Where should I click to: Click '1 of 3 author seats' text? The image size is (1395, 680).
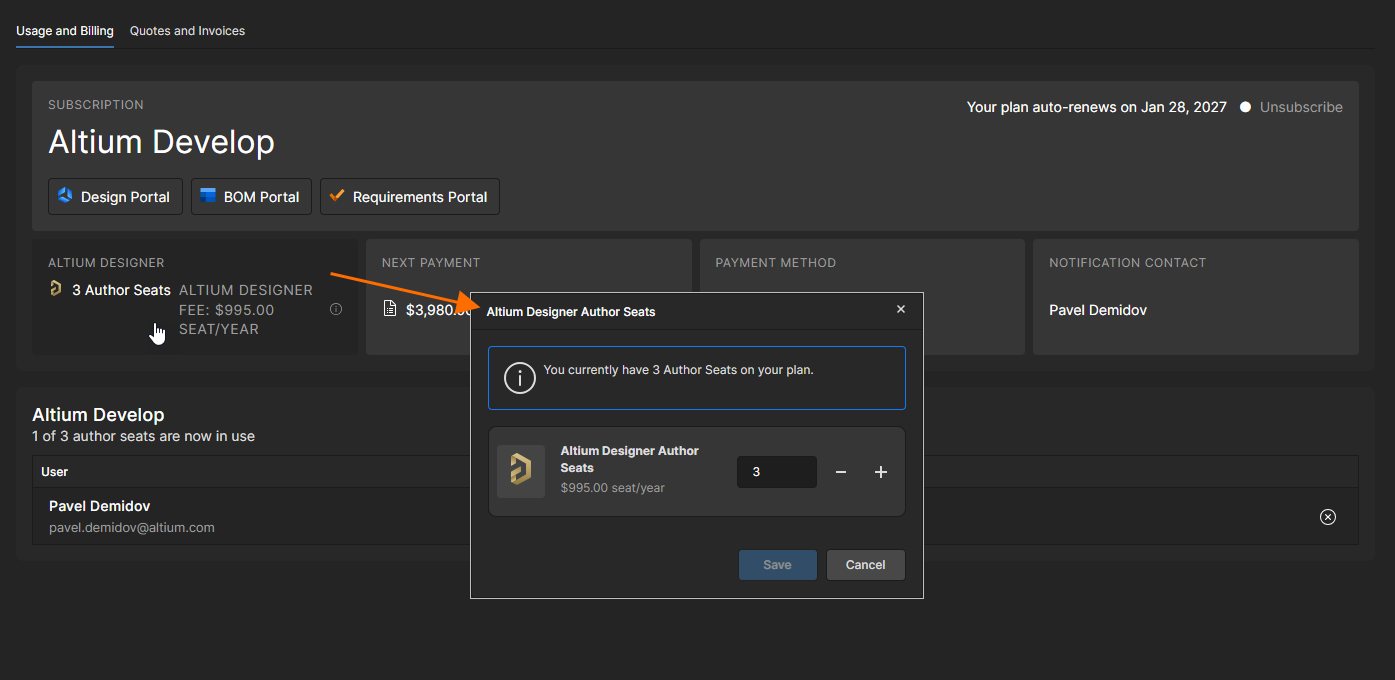(x=143, y=436)
